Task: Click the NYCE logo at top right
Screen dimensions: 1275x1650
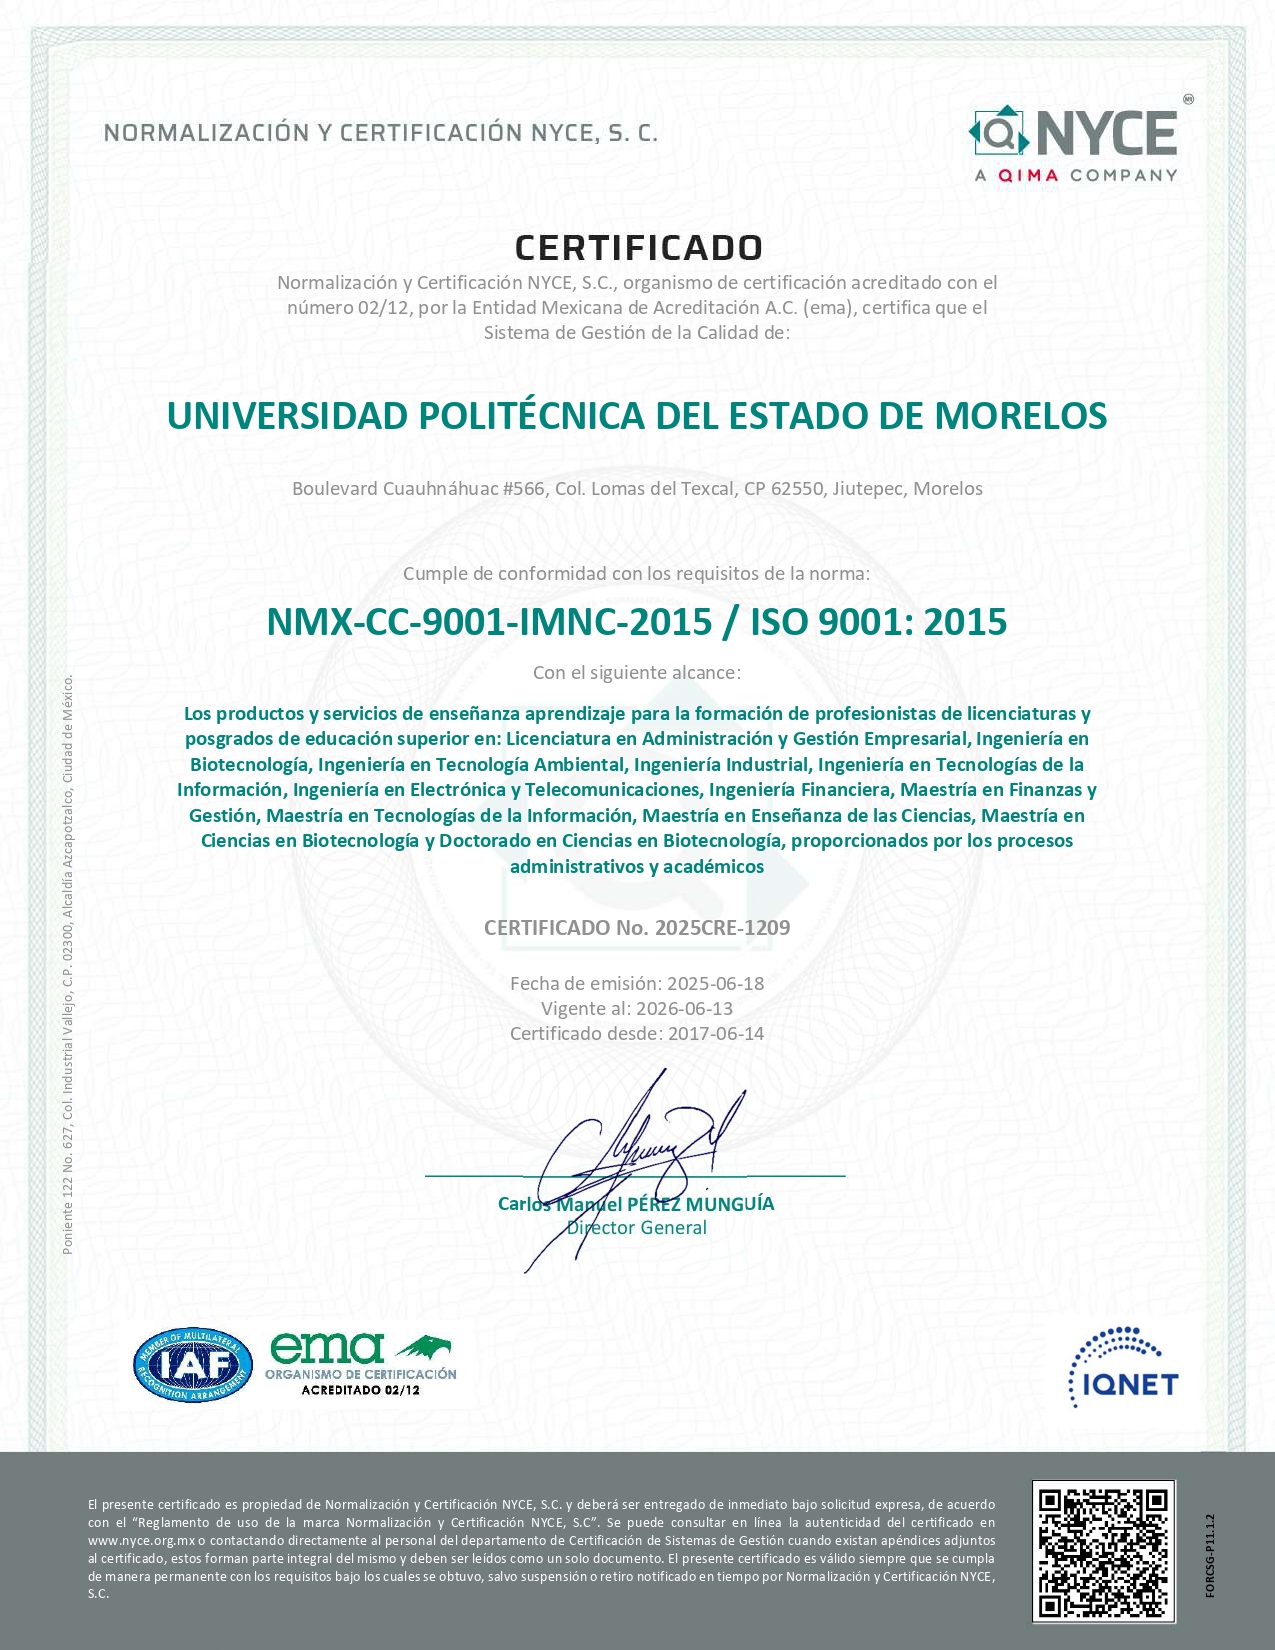Action: click(x=1074, y=133)
